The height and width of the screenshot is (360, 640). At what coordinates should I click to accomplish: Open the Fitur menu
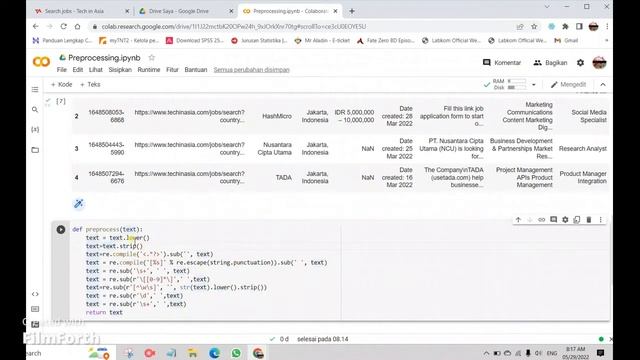click(172, 70)
